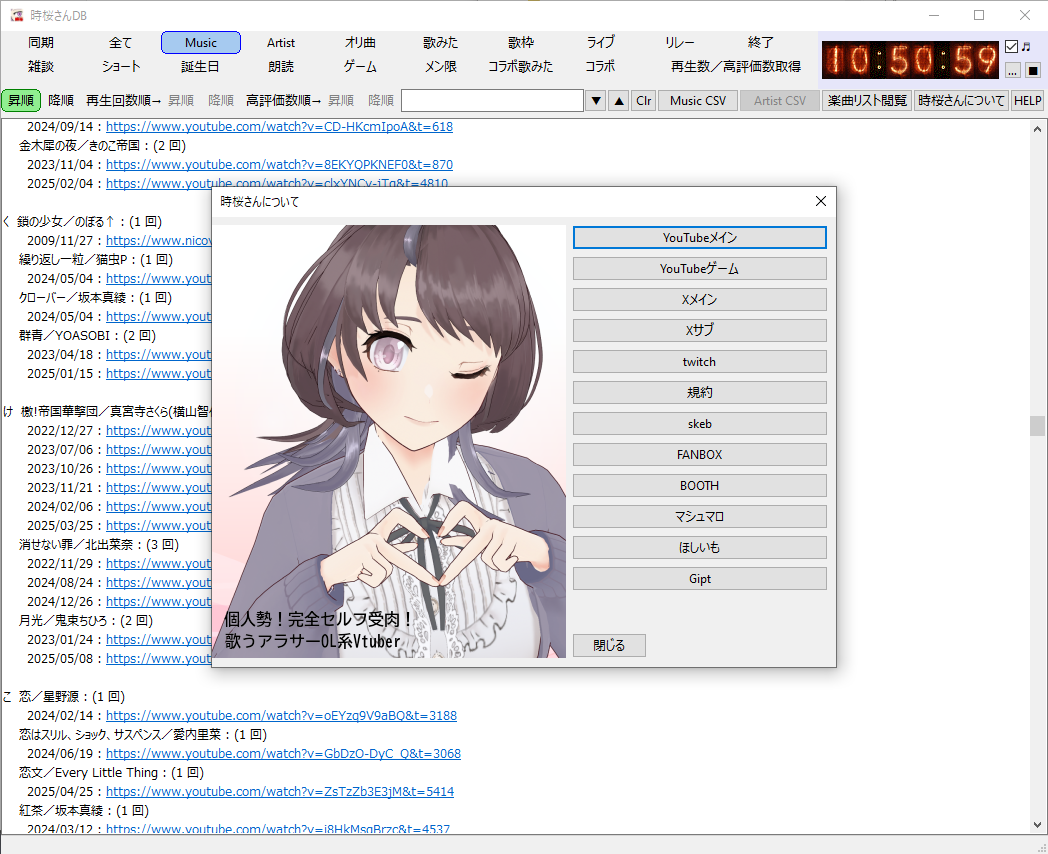The image size is (1048, 854).
Task: Toggle the music note checkbox
Action: click(x=1011, y=47)
